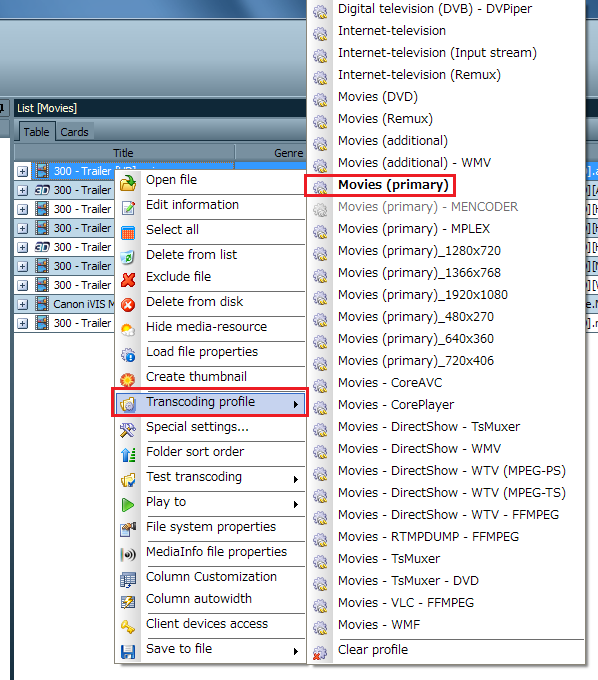Sort by the Genre column header
Viewport: 598px width, 680px height.
click(x=288, y=153)
